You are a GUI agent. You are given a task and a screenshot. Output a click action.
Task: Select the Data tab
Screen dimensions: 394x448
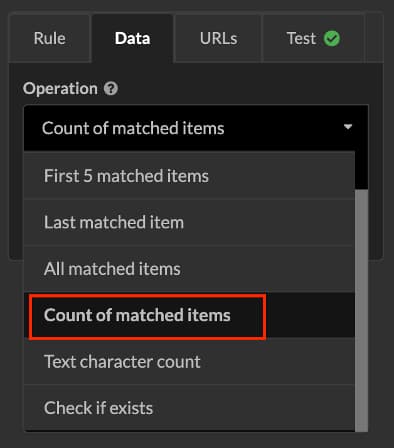[x=132, y=38]
